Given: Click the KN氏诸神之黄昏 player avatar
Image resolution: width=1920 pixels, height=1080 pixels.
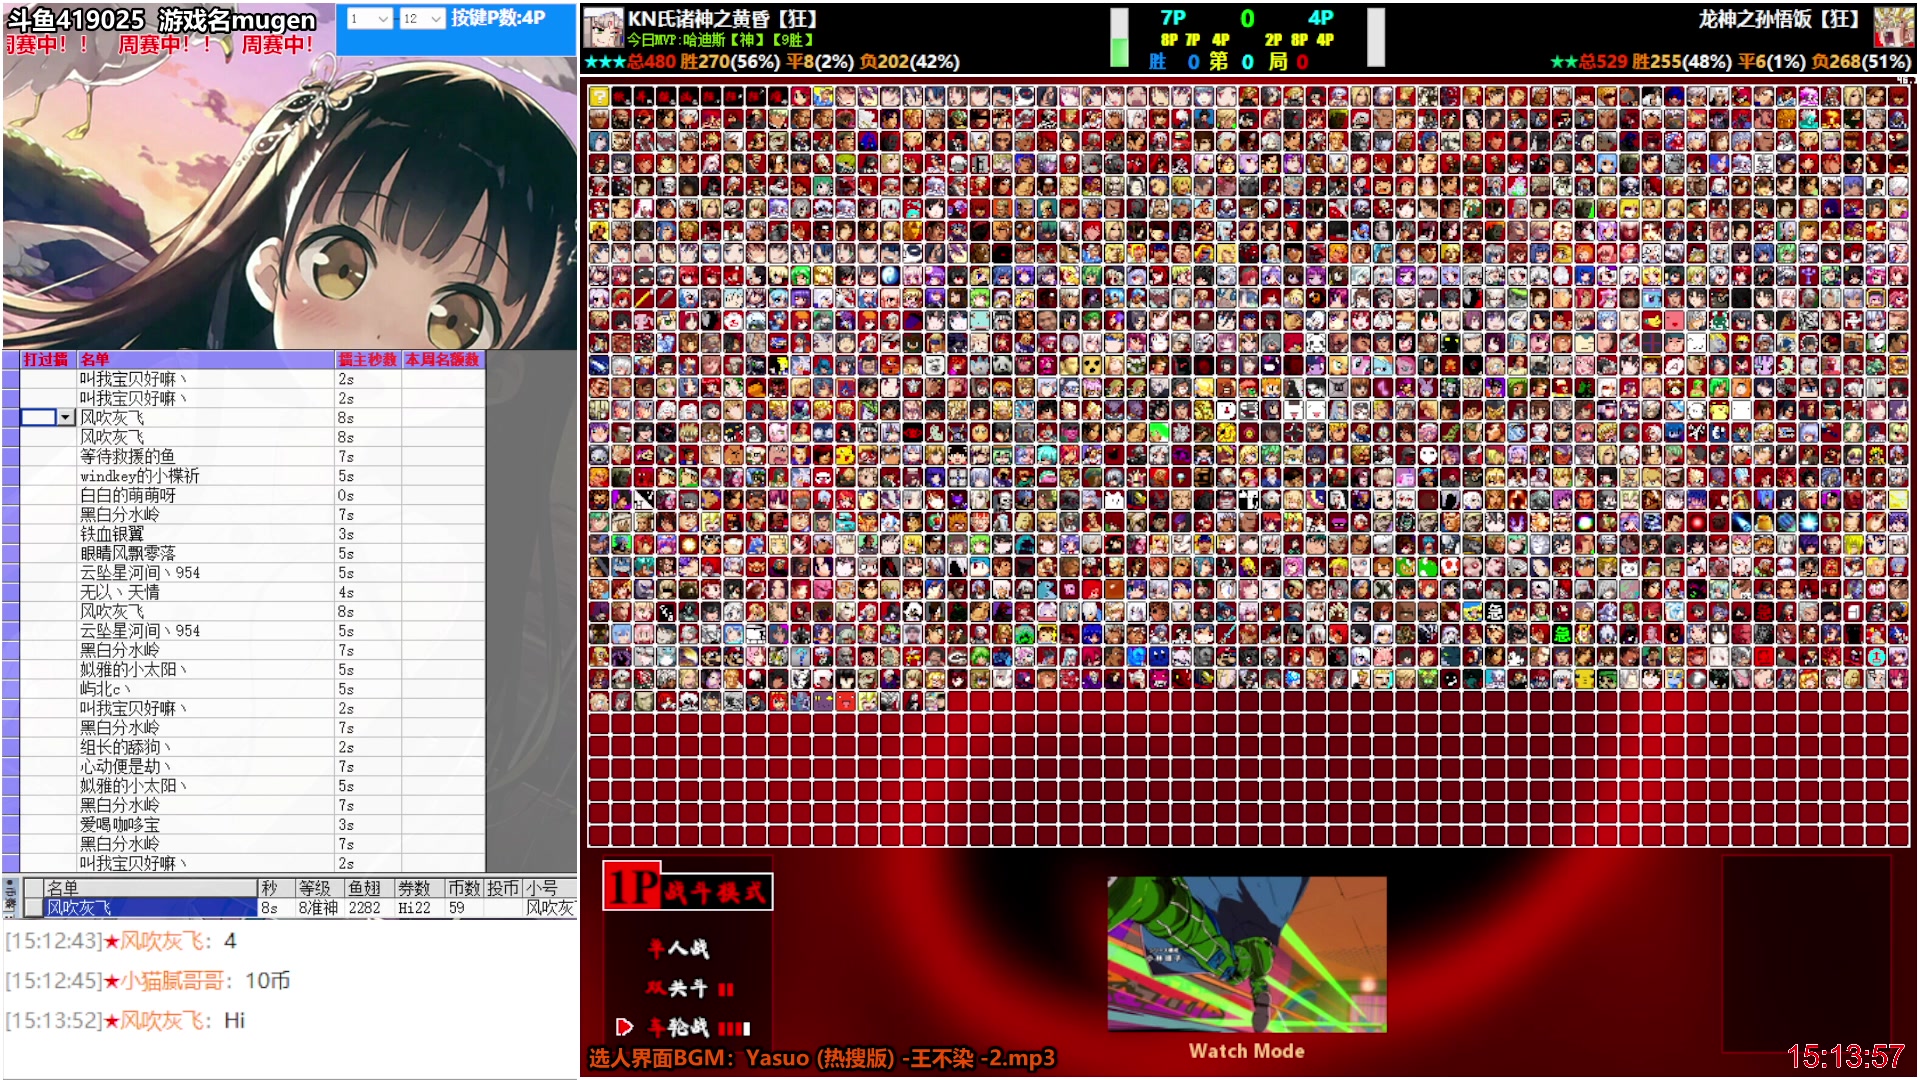Looking at the screenshot, I should (603, 28).
